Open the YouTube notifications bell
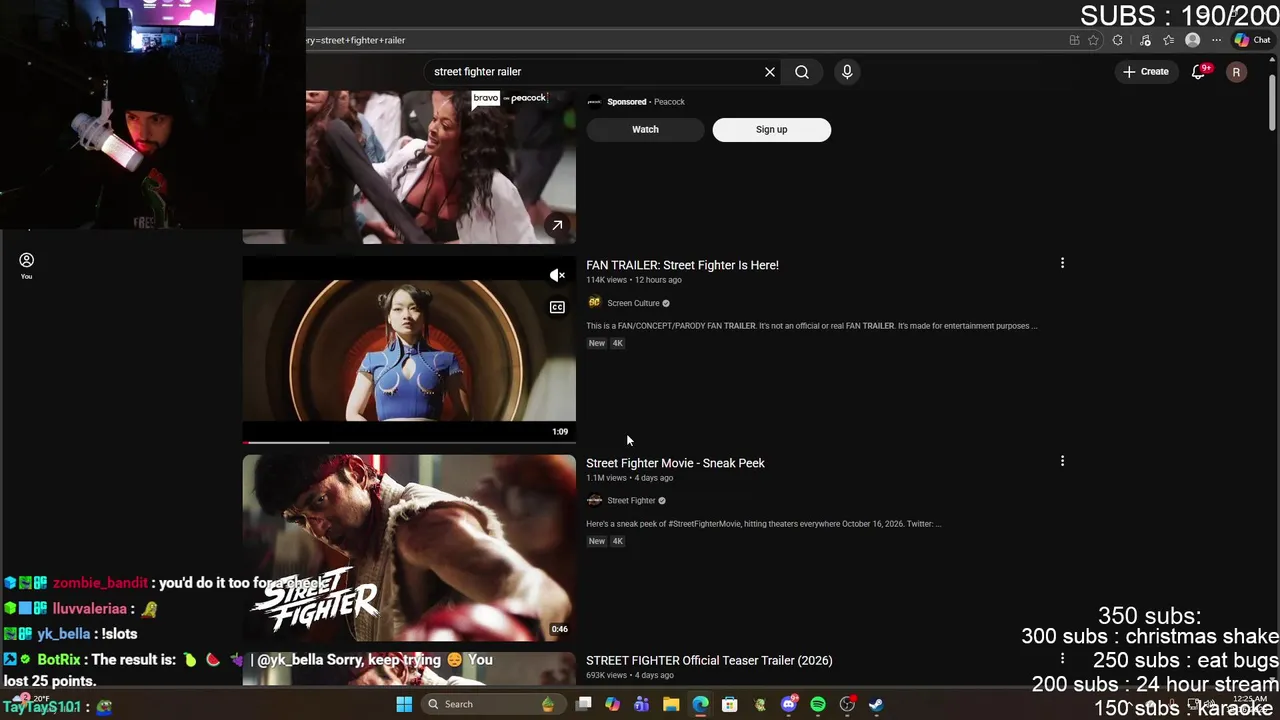The image size is (1280, 720). (1199, 72)
